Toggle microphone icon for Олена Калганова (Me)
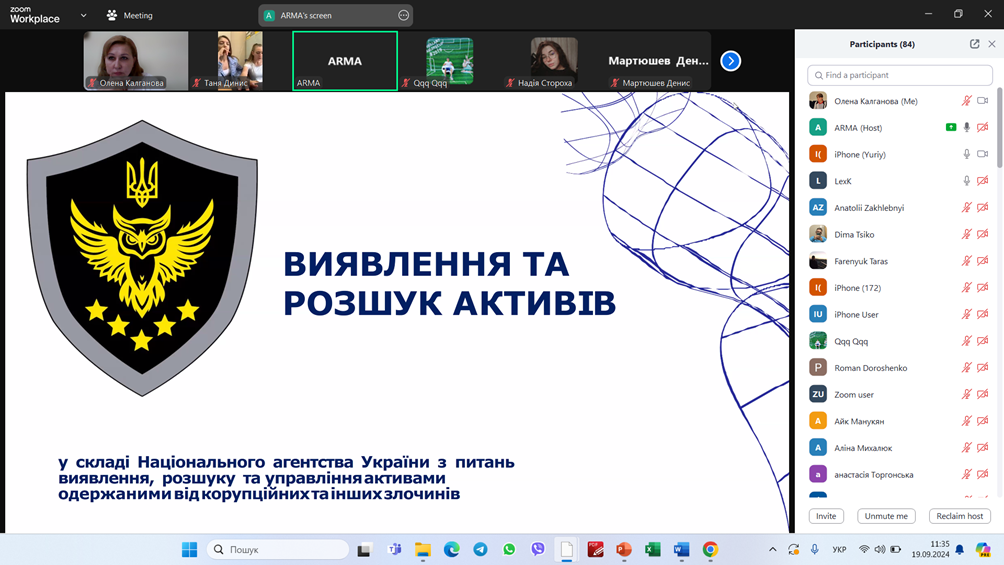1004x565 pixels. [x=967, y=101]
